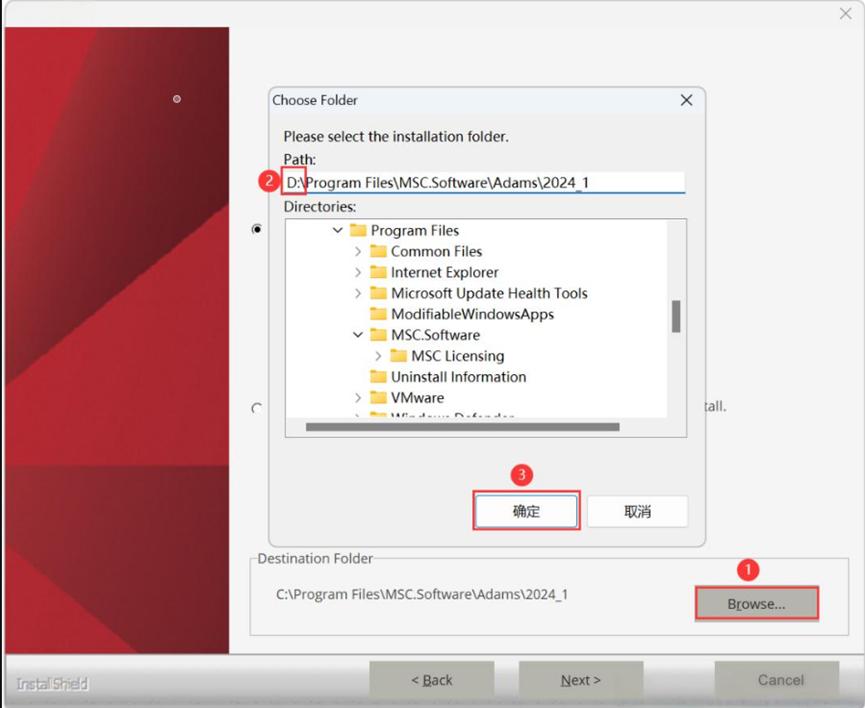
Task: Close the installer window
Action: tap(845, 14)
